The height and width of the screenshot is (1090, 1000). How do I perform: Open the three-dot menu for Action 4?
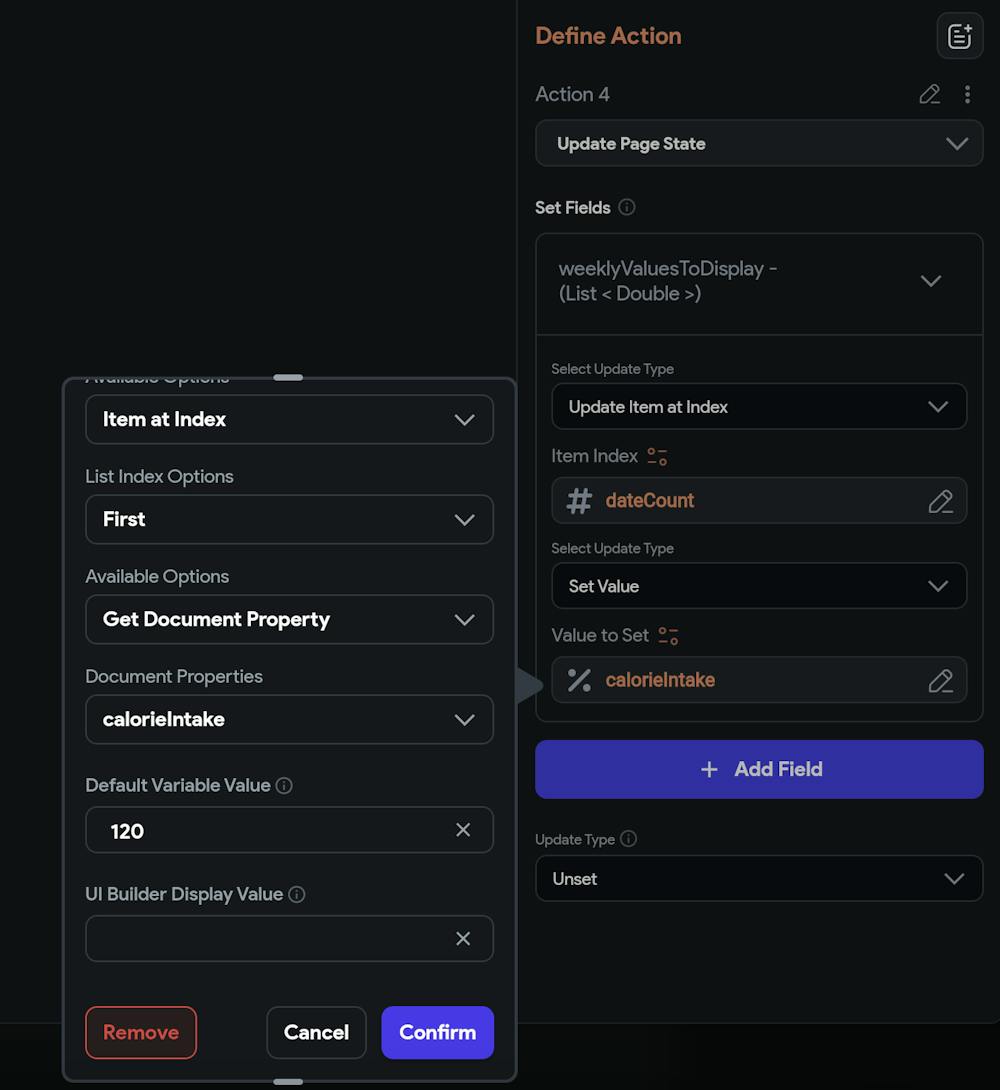pyautogui.click(x=967, y=94)
